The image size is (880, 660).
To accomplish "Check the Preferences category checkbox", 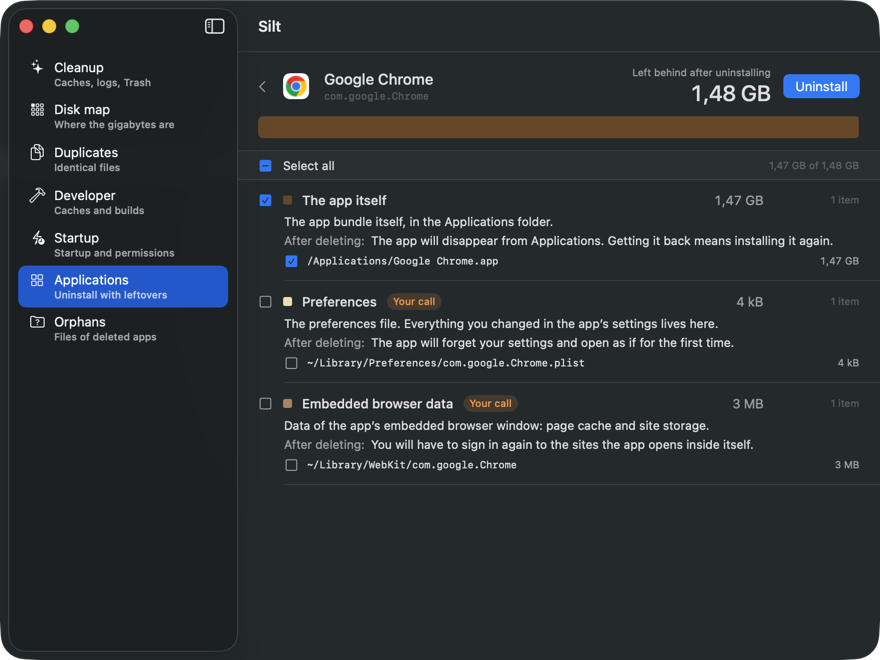I will click(265, 302).
